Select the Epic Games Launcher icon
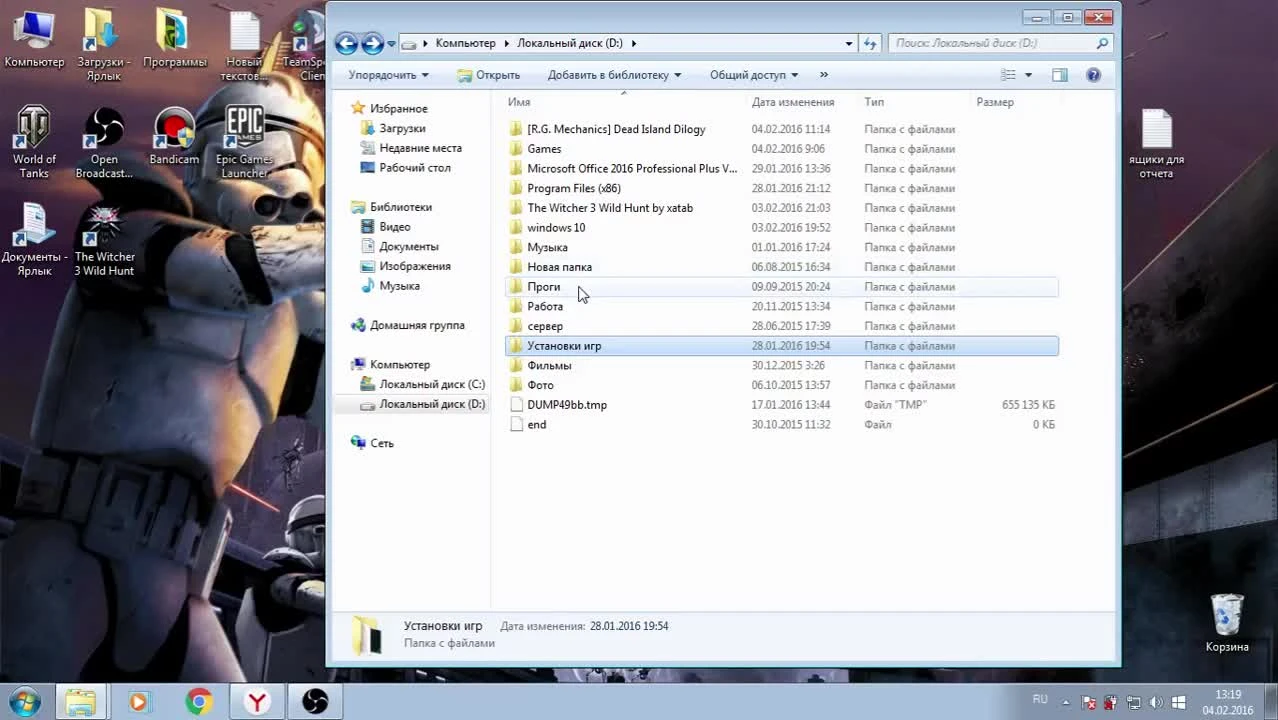The height and width of the screenshot is (720, 1278). coord(244,142)
